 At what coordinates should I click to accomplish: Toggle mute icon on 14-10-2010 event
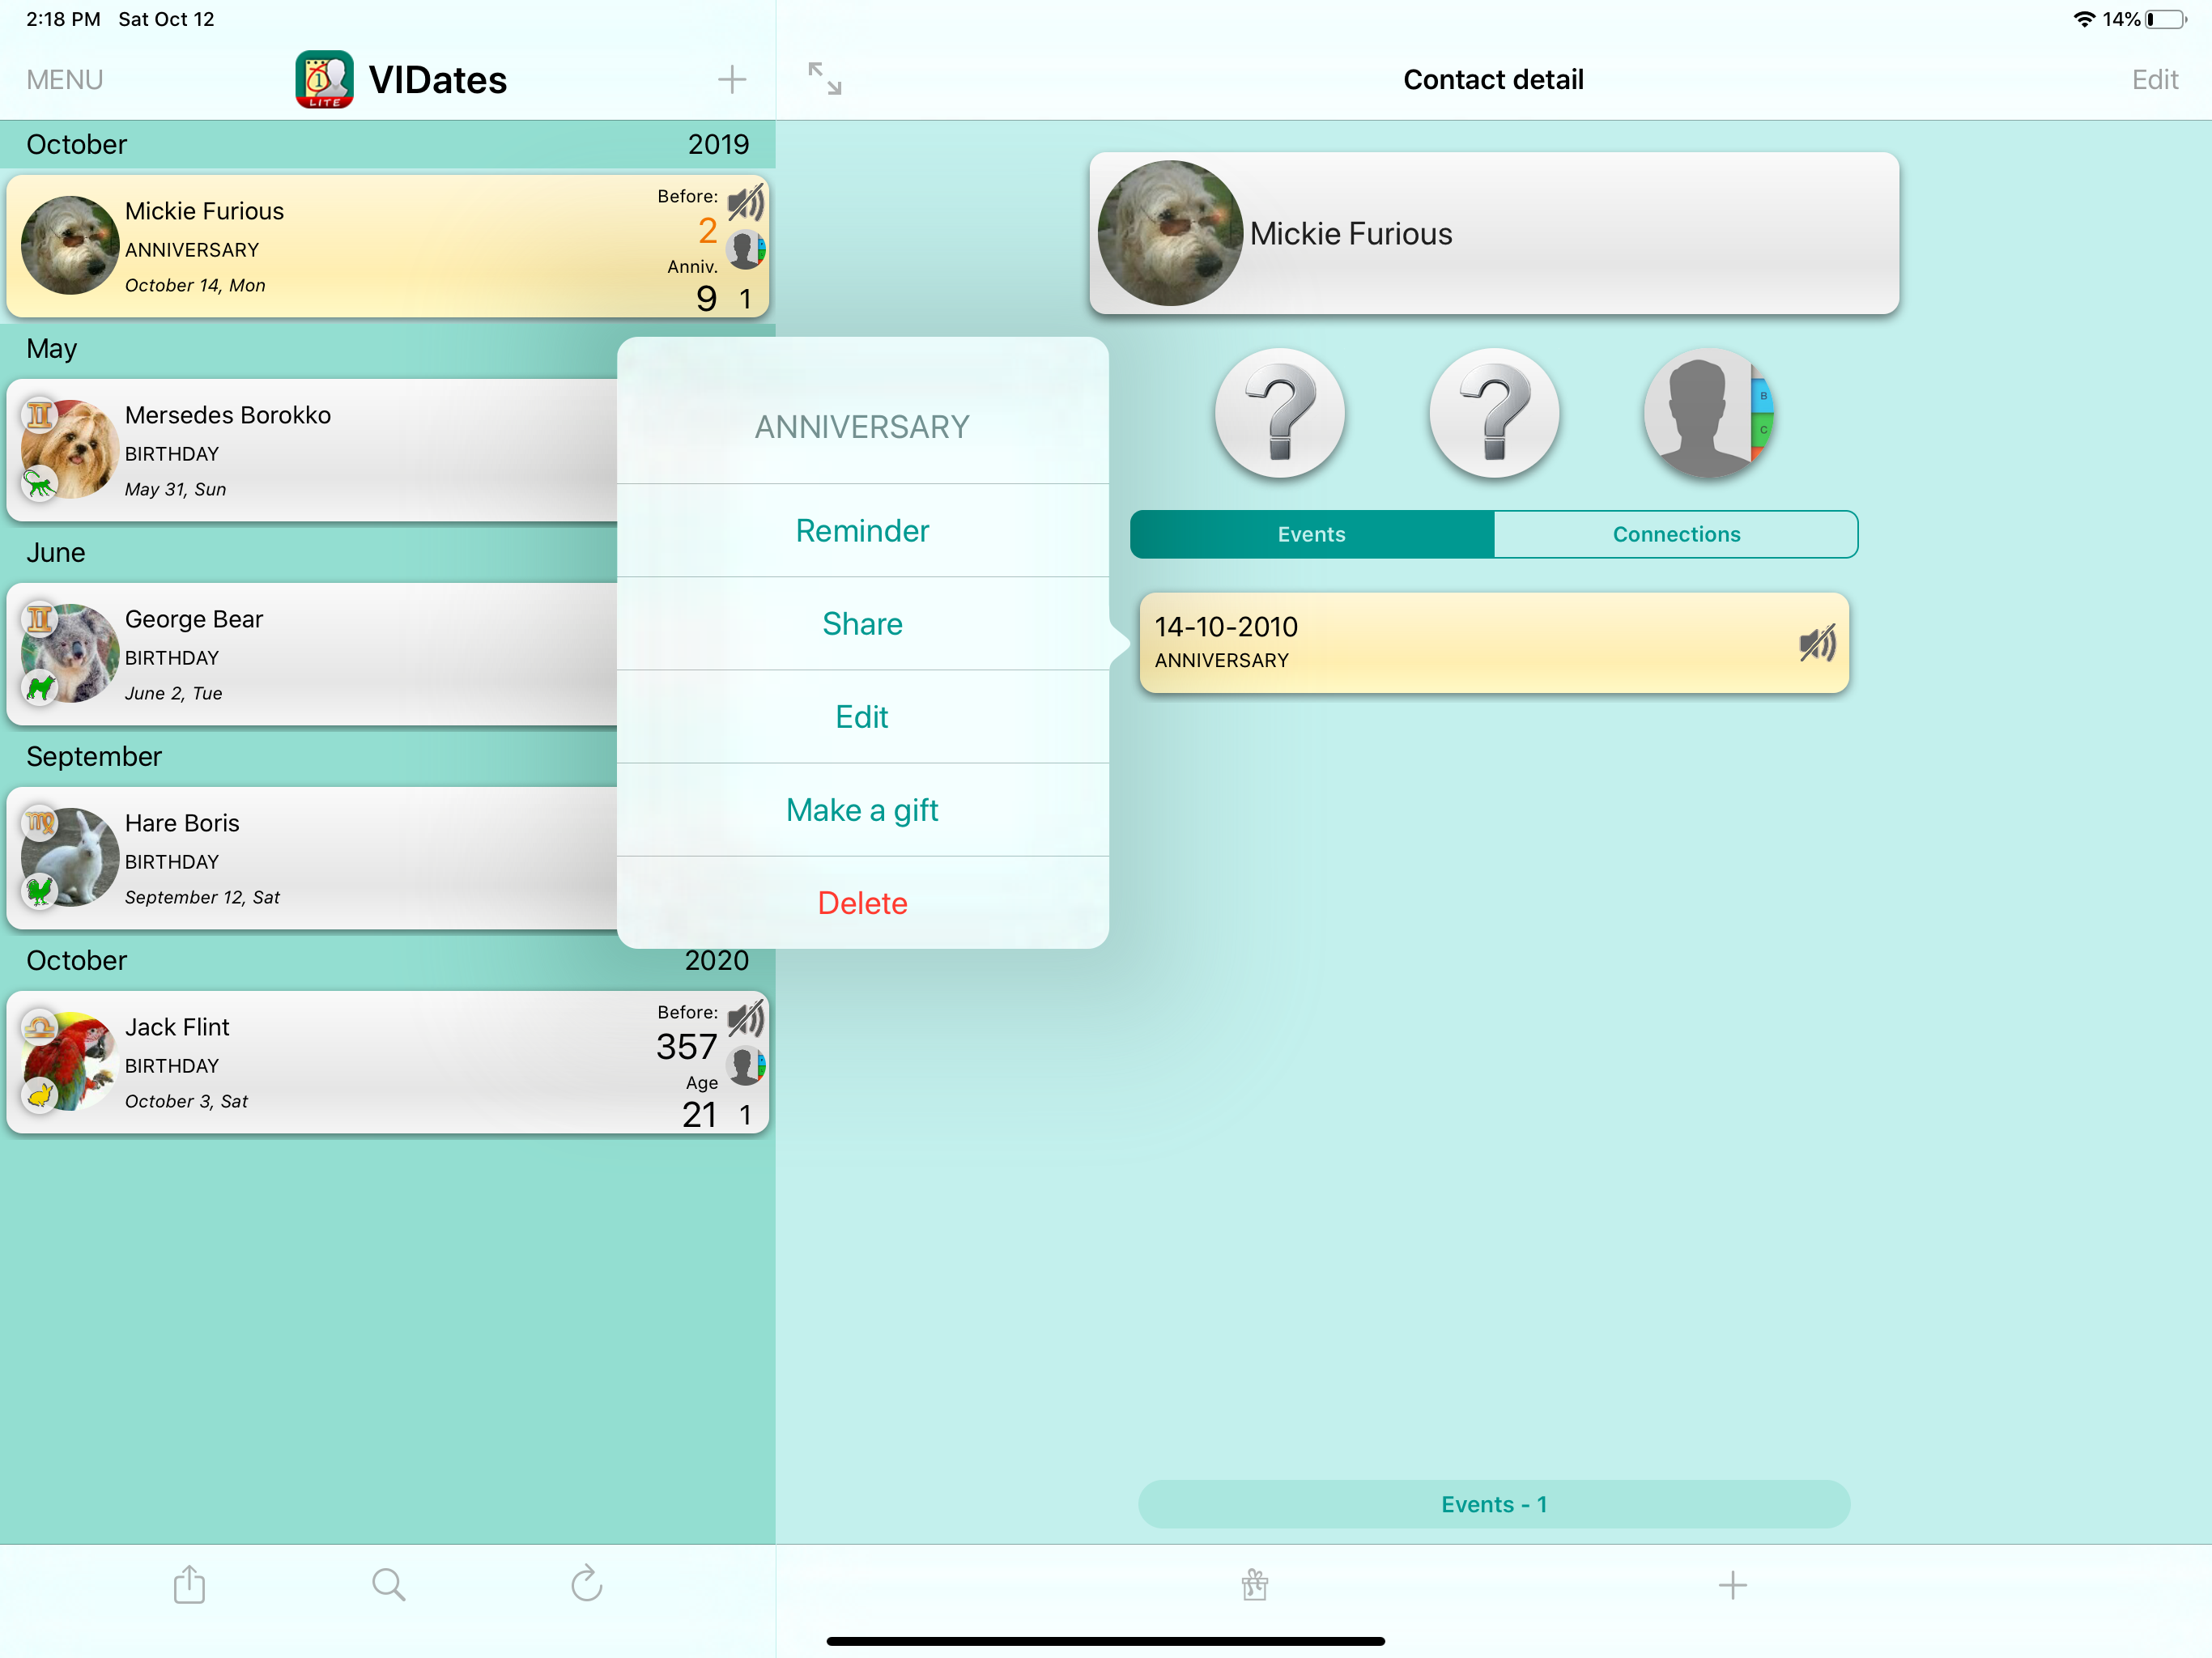(1817, 644)
